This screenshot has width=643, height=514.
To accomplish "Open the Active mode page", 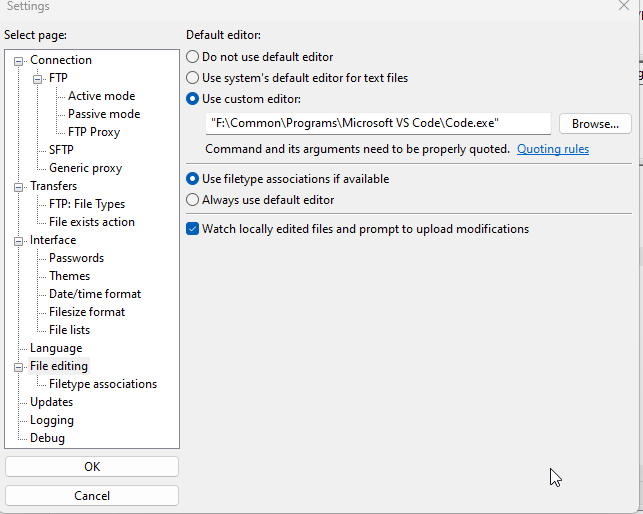I will 101,96.
